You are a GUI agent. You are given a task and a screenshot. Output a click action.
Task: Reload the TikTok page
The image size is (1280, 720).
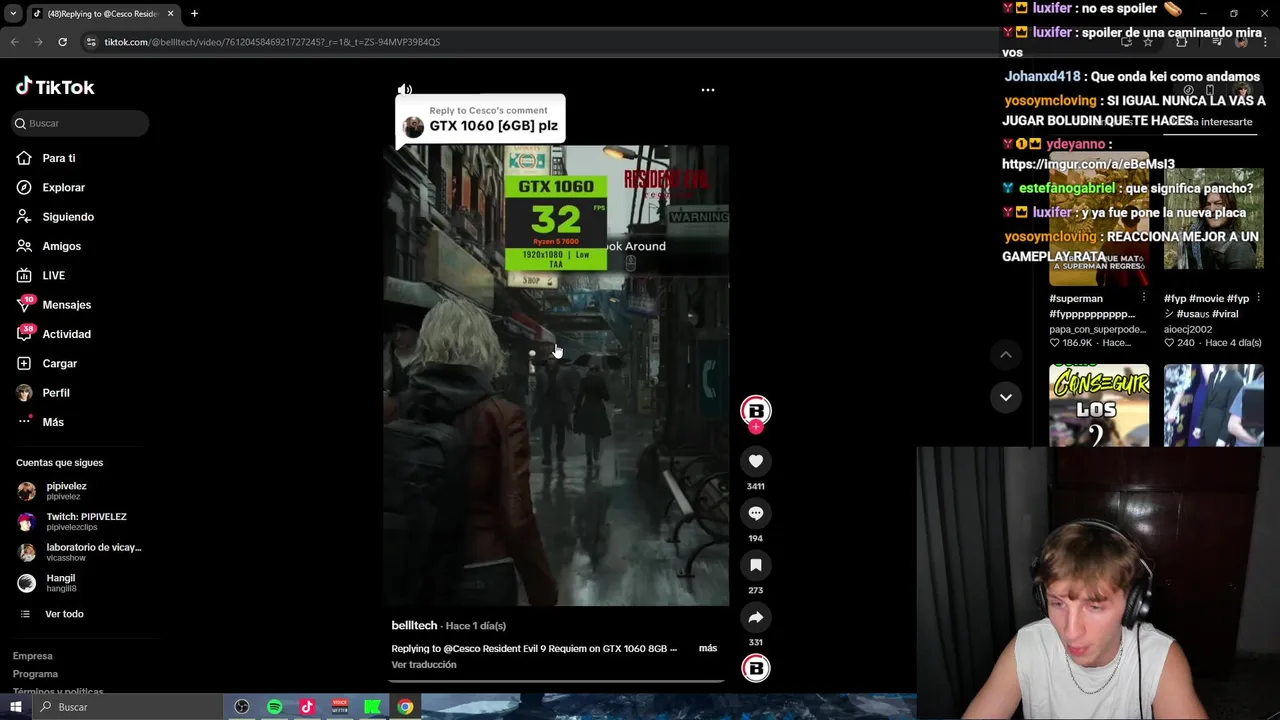[62, 42]
